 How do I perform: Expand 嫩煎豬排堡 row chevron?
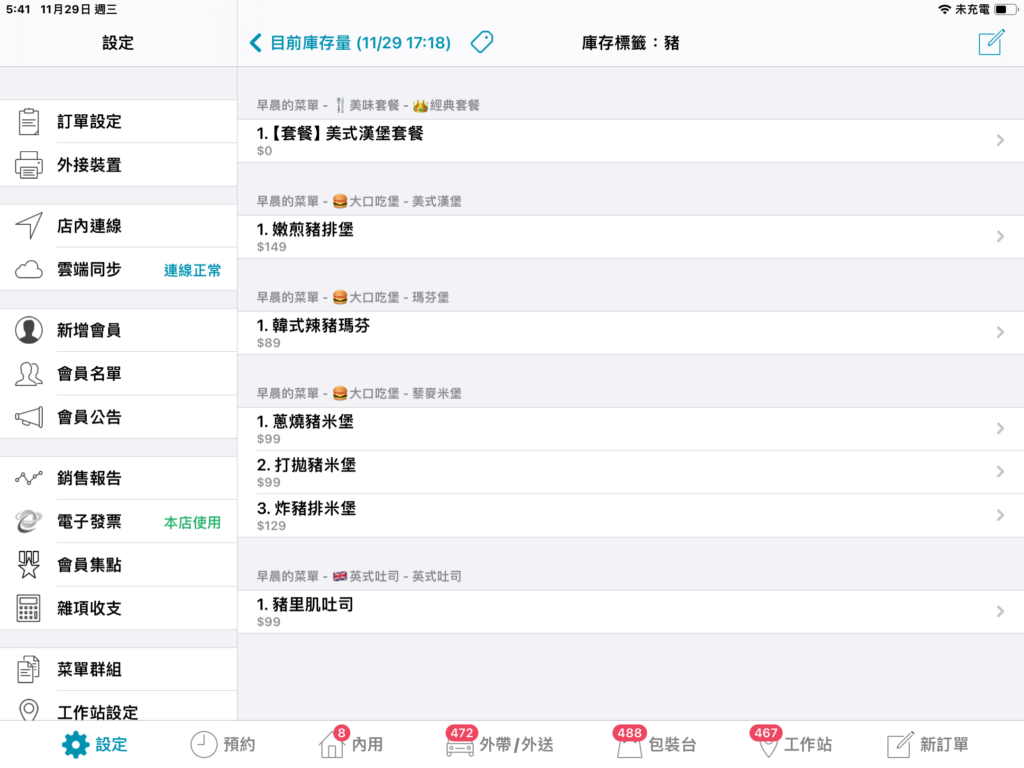point(1000,236)
